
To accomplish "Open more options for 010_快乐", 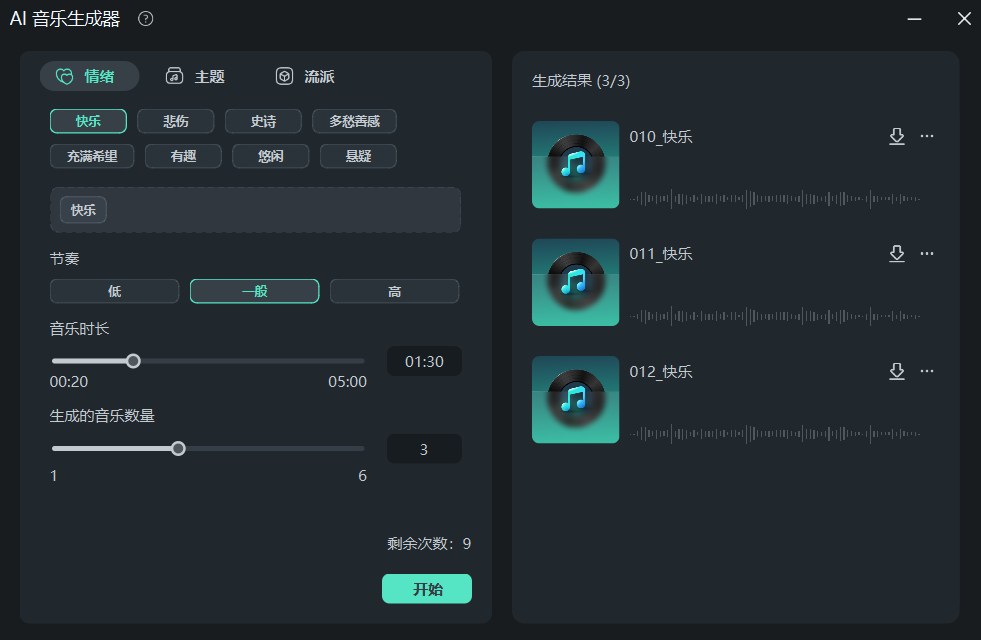I will coord(926,136).
